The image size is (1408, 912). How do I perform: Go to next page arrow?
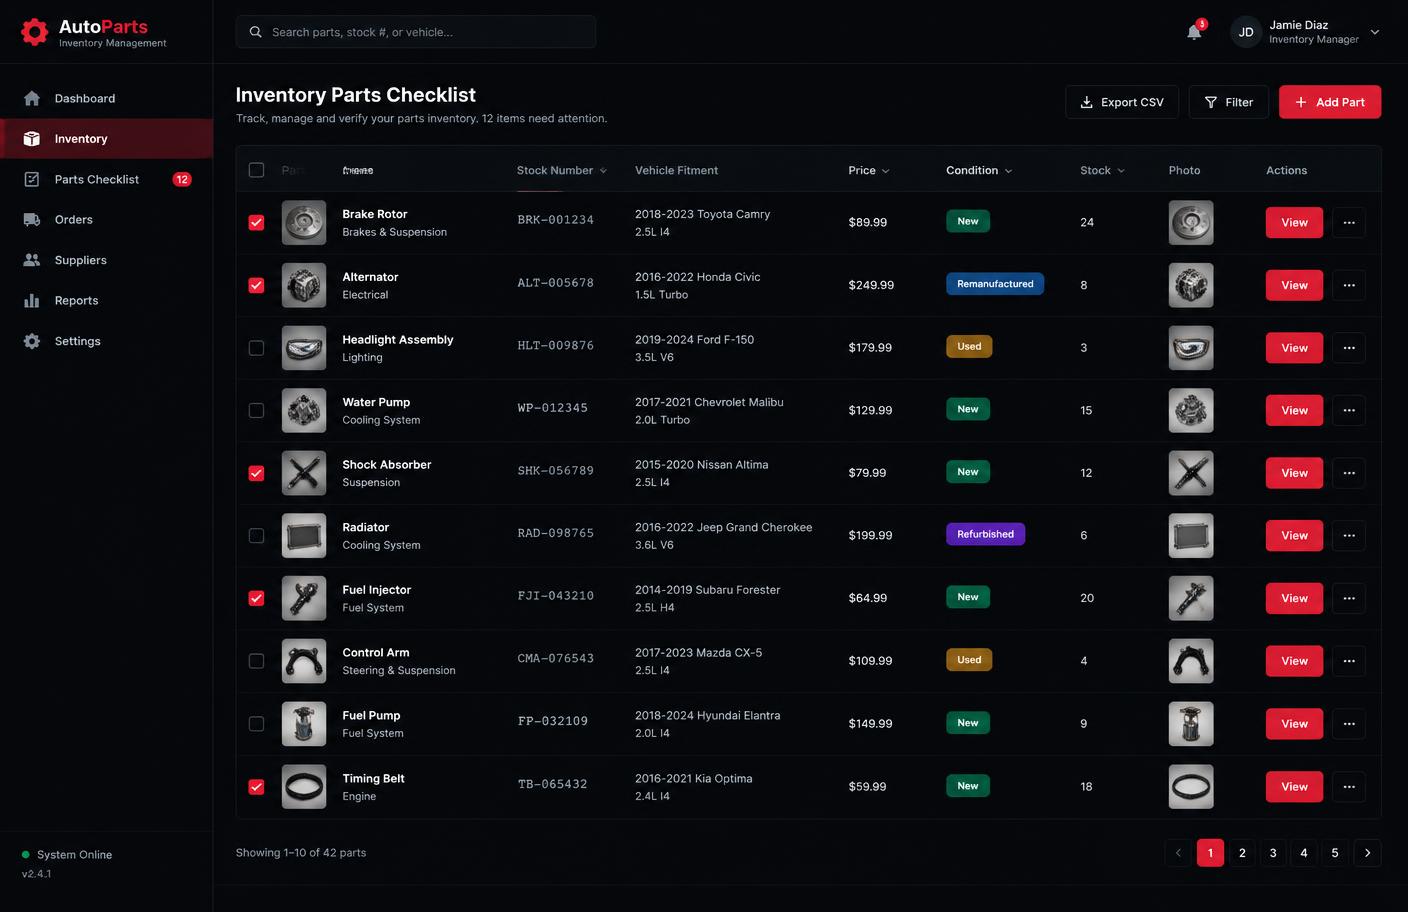[x=1367, y=853]
